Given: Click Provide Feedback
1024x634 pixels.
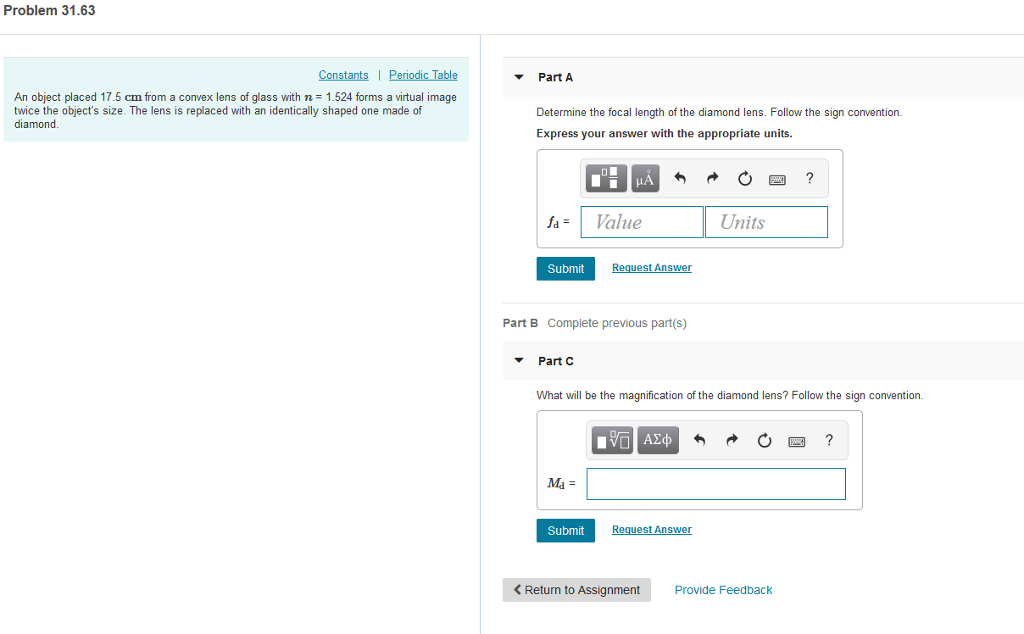Looking at the screenshot, I should [x=723, y=589].
